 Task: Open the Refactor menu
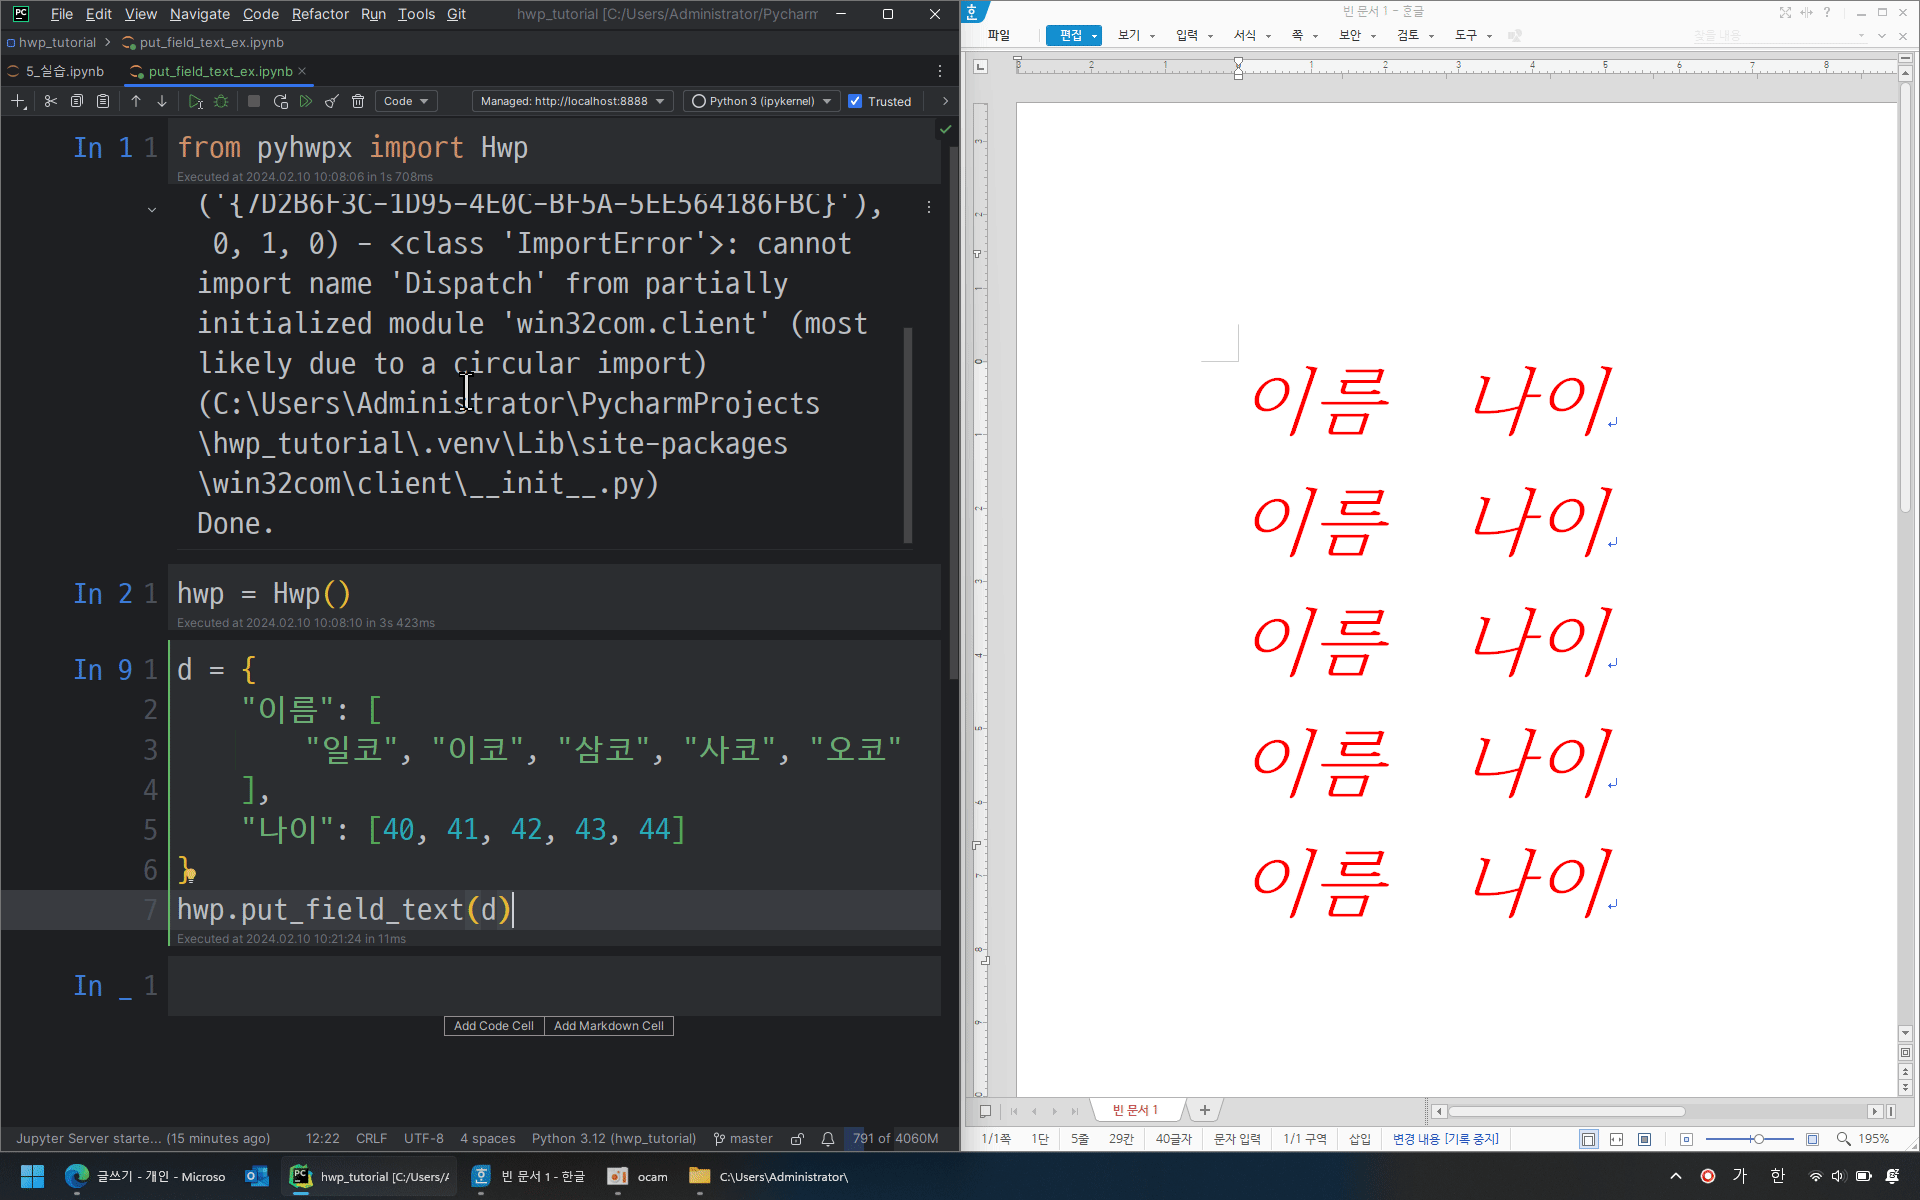pyautogui.click(x=320, y=14)
